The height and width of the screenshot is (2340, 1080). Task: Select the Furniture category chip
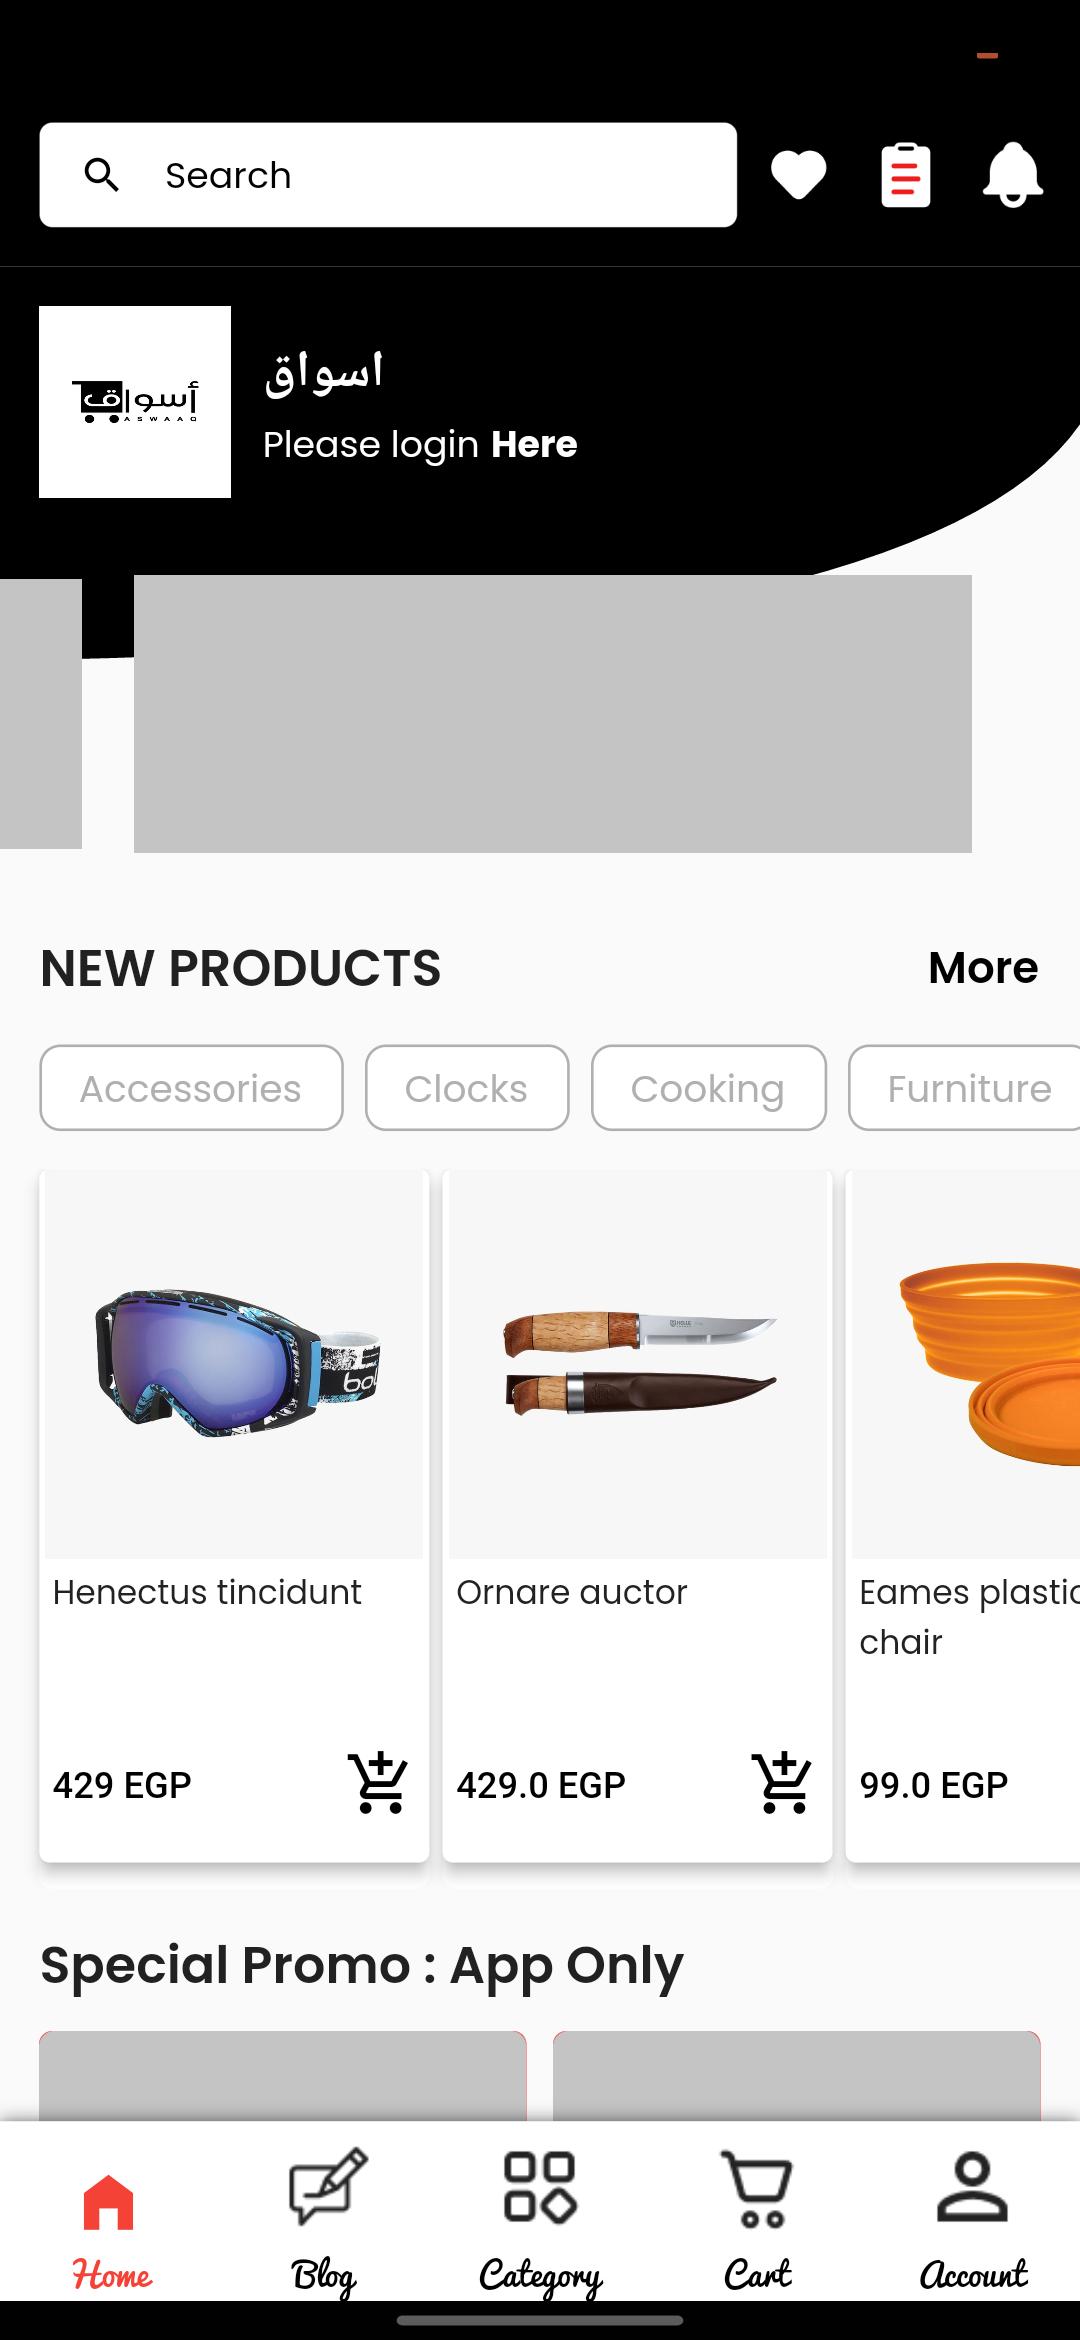click(x=965, y=1088)
